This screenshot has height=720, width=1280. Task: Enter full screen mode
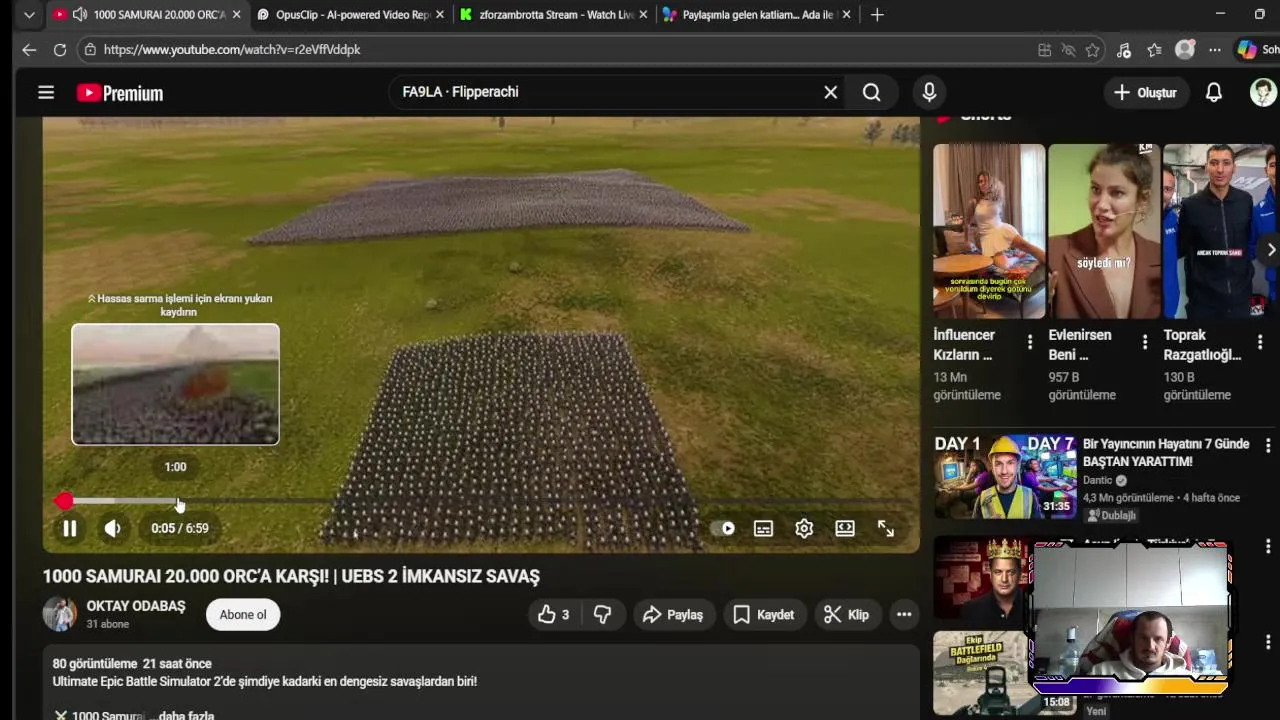[886, 528]
